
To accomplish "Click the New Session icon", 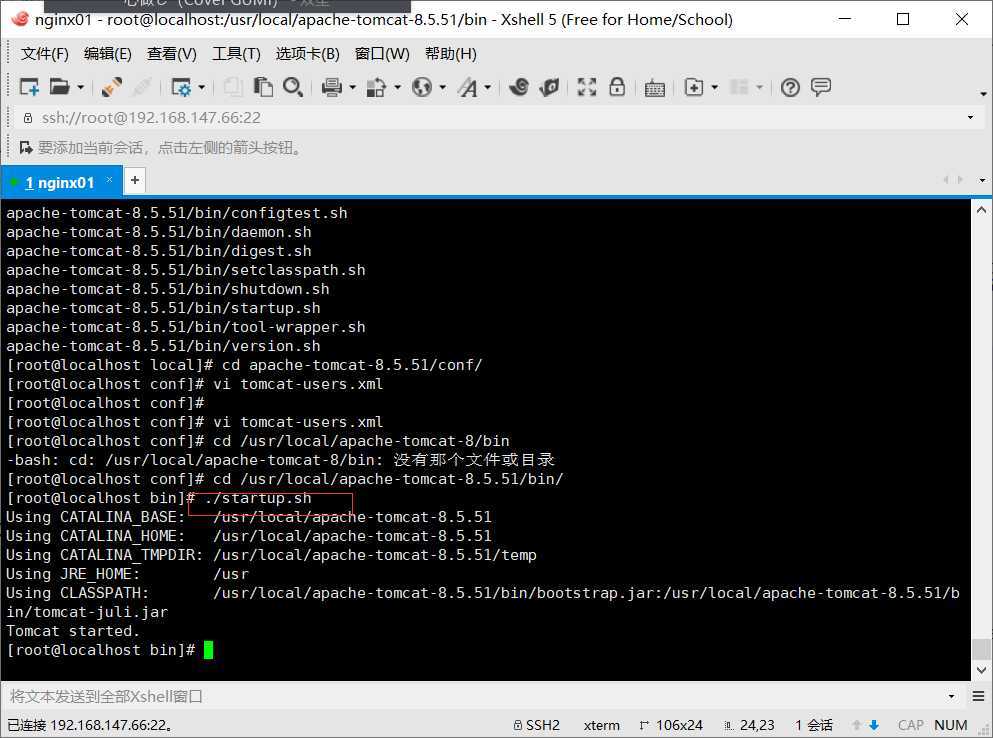I will tap(29, 88).
